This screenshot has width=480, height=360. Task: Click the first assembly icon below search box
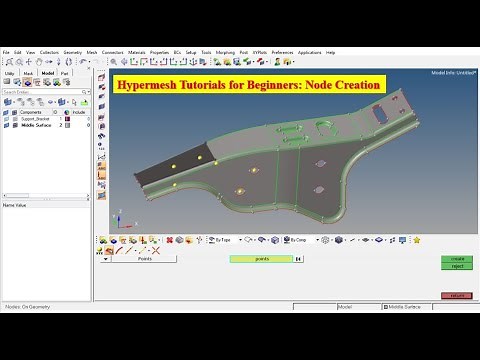coord(7,102)
